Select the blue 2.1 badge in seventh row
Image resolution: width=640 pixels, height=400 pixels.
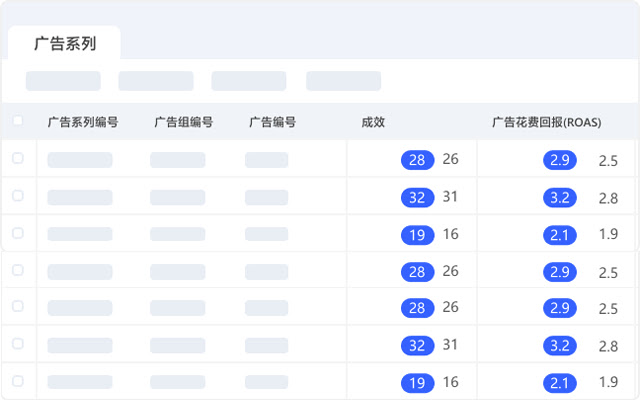[560, 383]
